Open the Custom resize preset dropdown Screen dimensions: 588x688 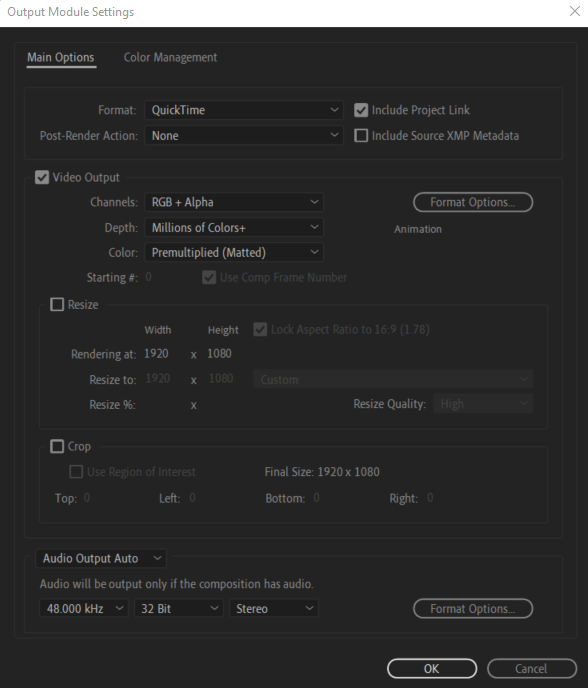393,379
